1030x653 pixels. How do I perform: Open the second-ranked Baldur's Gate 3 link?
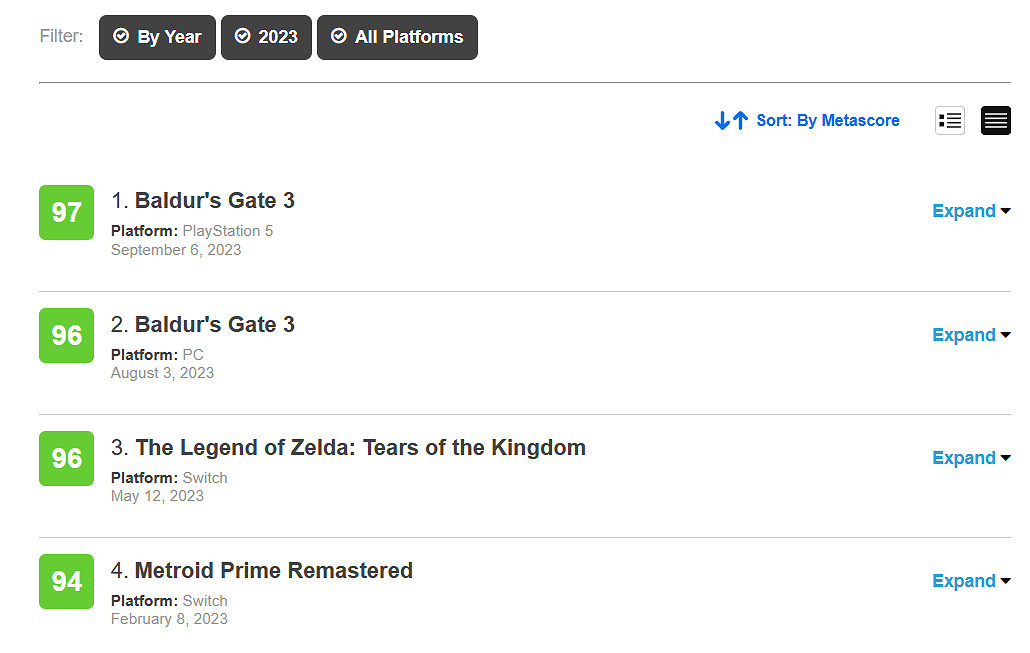(x=214, y=324)
